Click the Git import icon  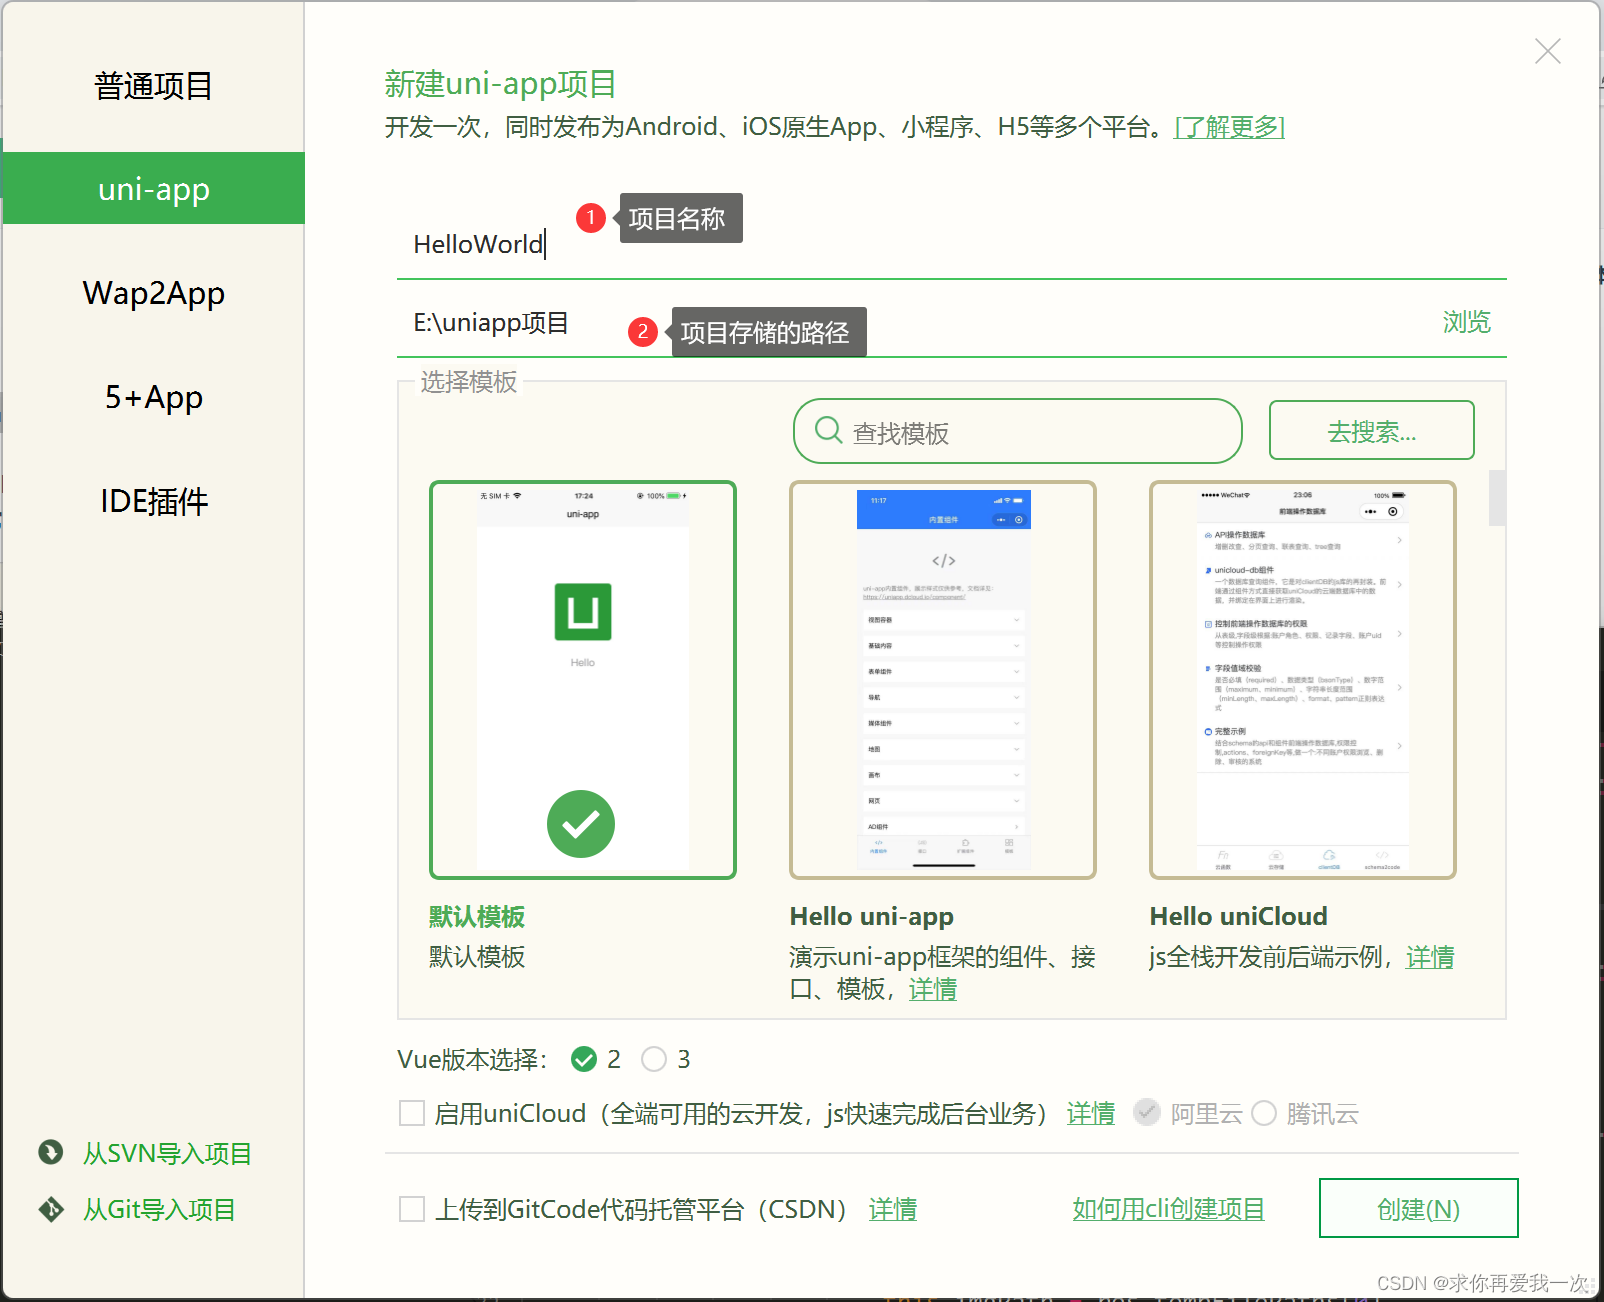pyautogui.click(x=51, y=1209)
